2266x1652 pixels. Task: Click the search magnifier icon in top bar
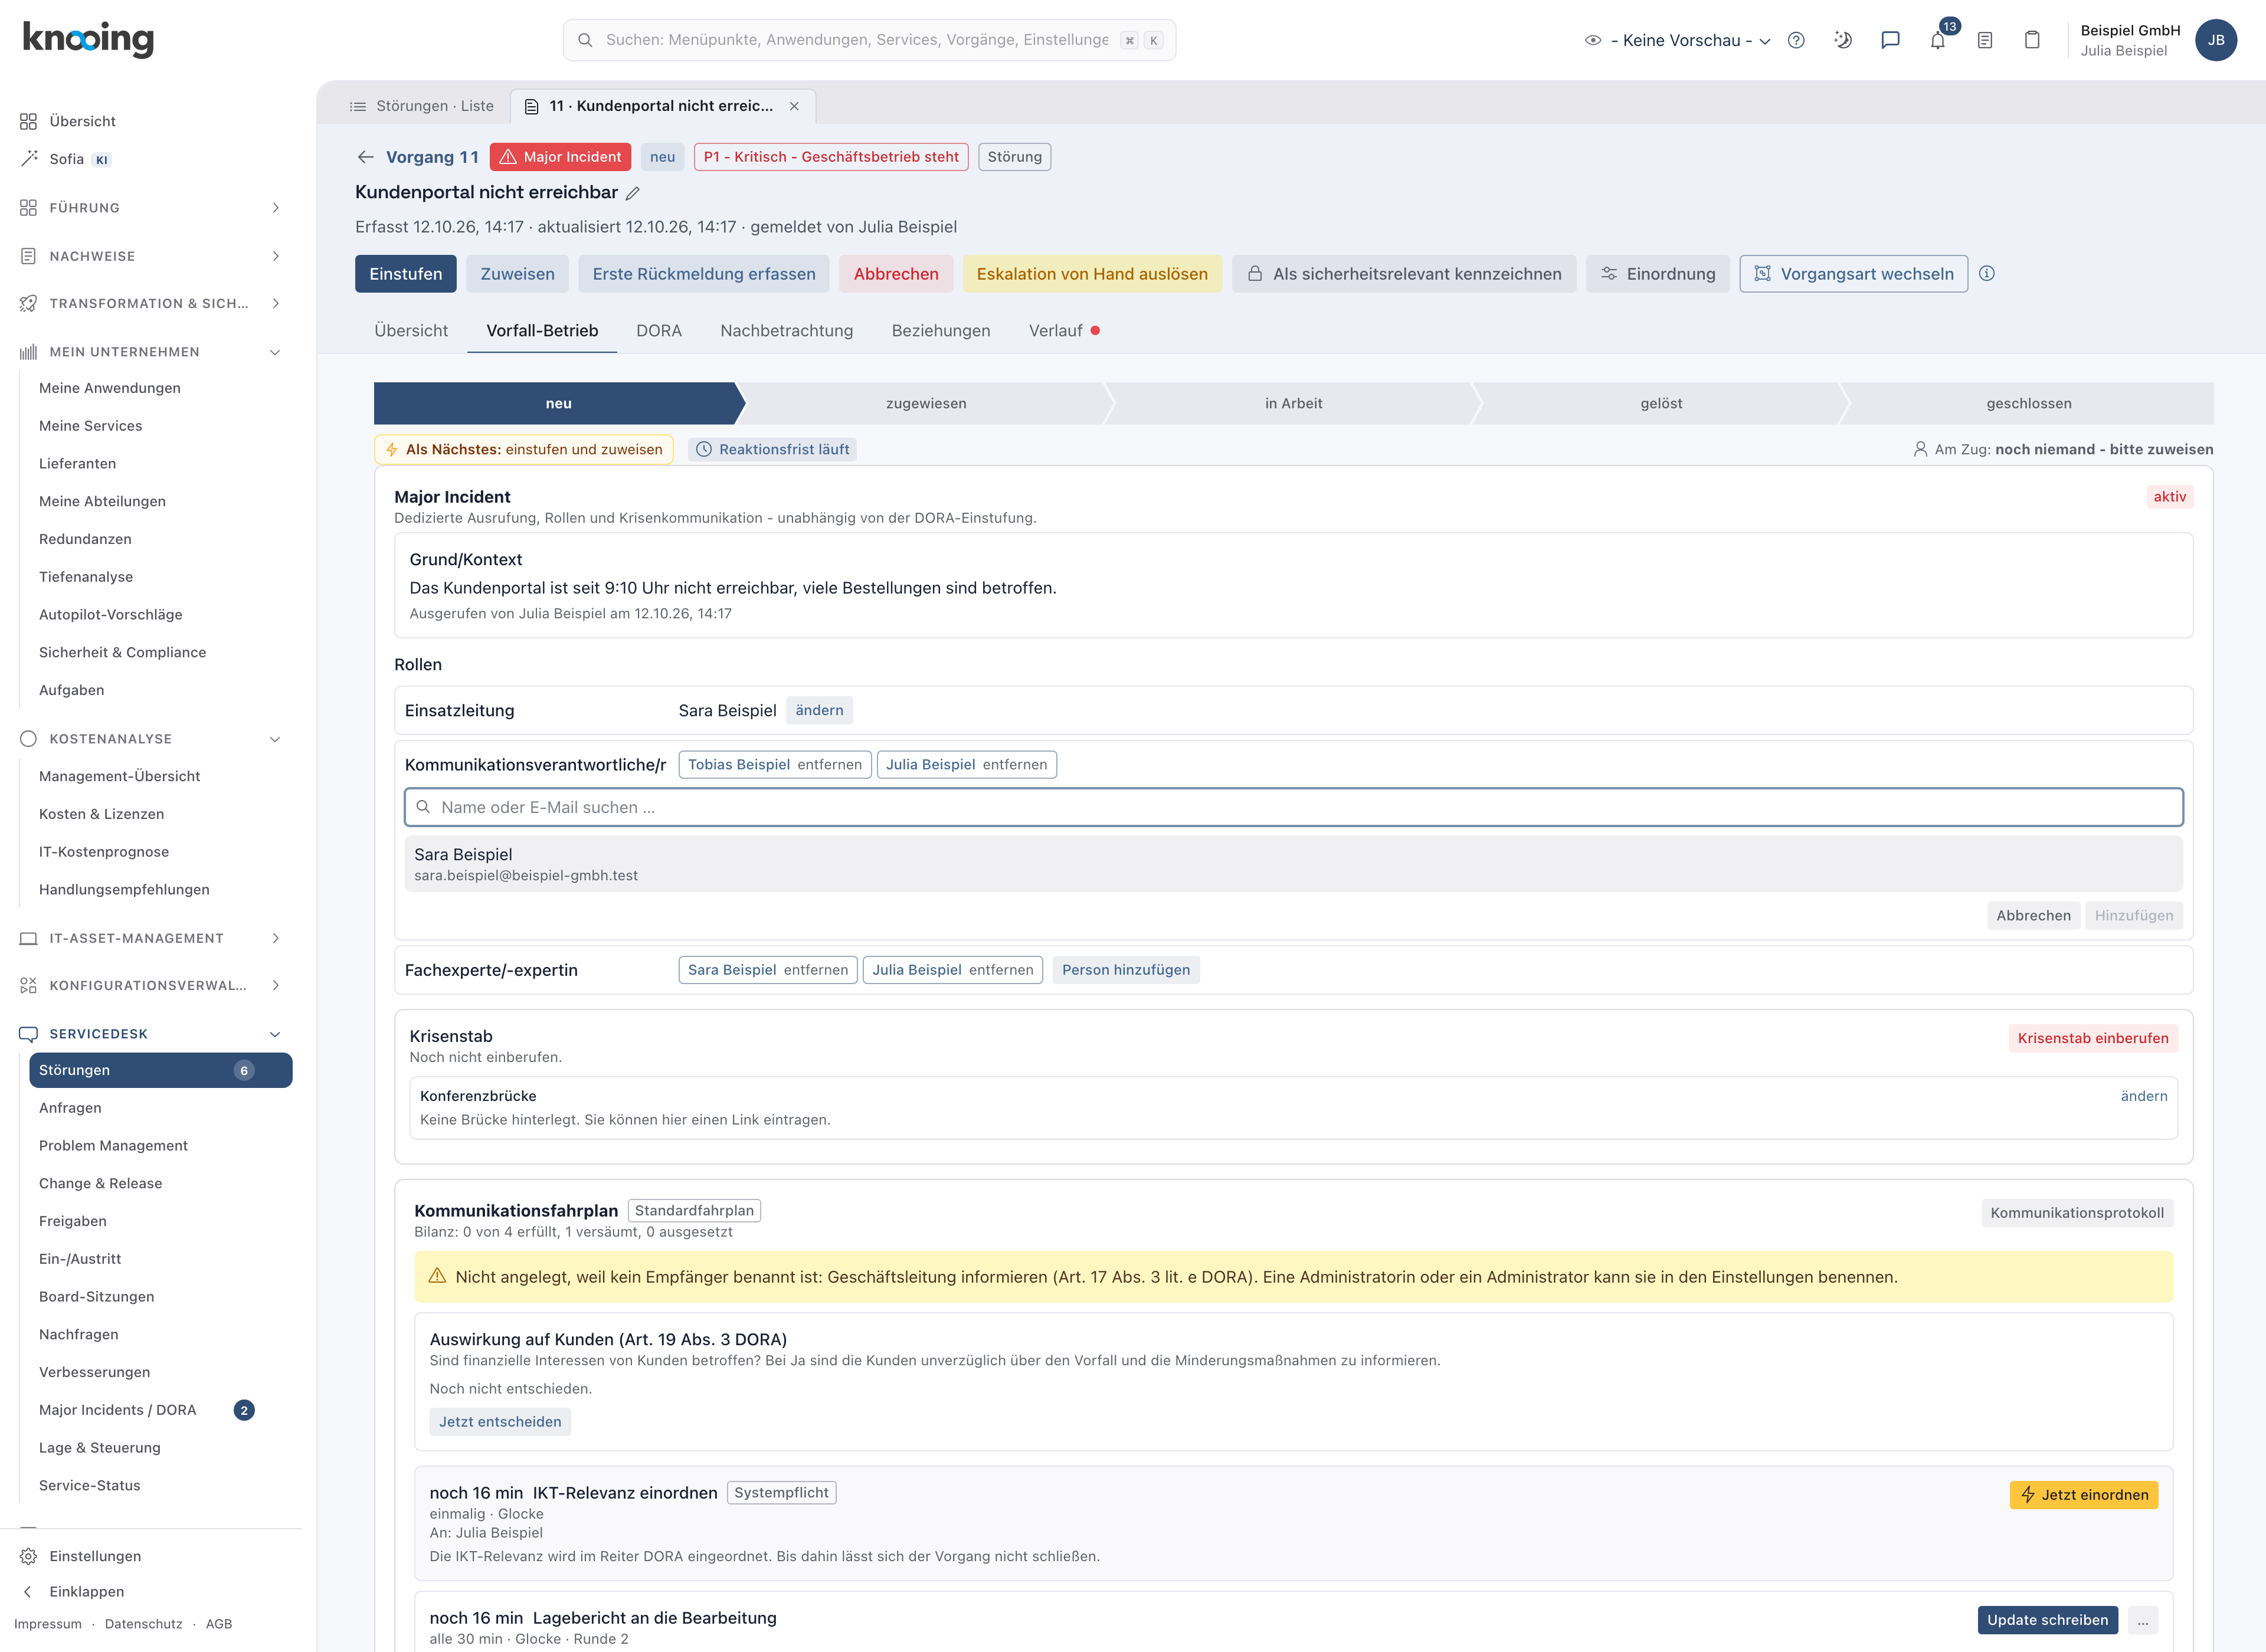click(585, 40)
